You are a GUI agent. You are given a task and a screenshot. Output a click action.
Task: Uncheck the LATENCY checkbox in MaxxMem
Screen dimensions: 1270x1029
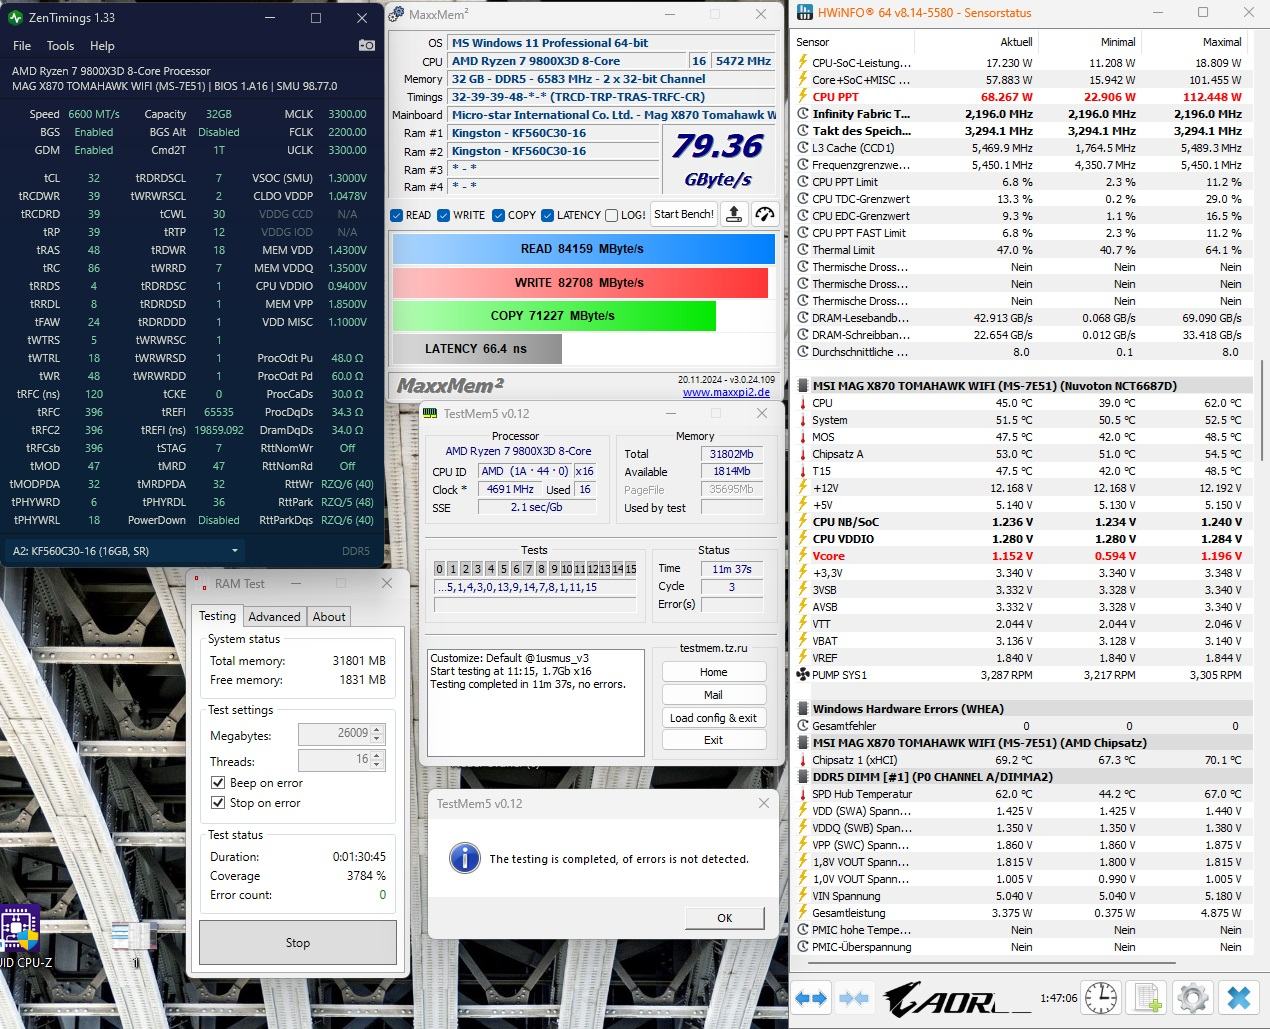547,215
